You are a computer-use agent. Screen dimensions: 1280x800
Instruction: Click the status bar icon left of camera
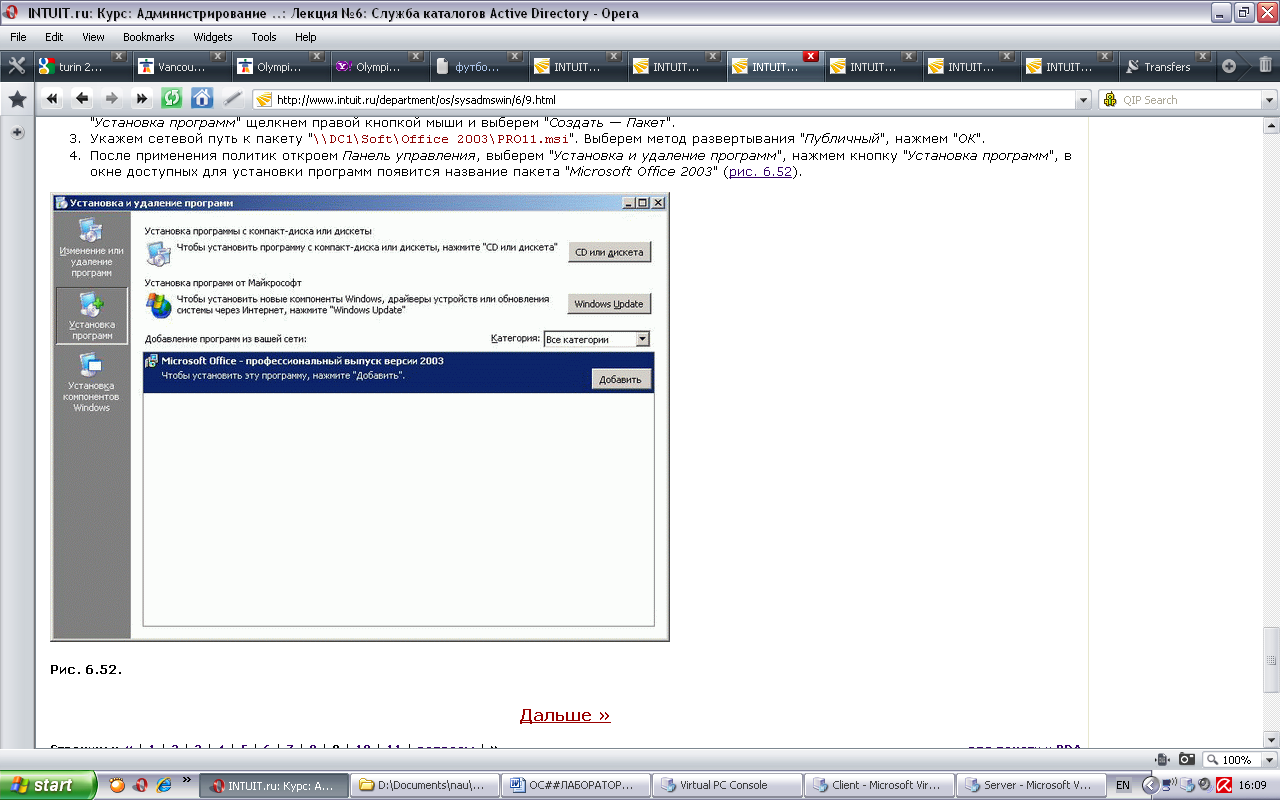(x=1162, y=759)
